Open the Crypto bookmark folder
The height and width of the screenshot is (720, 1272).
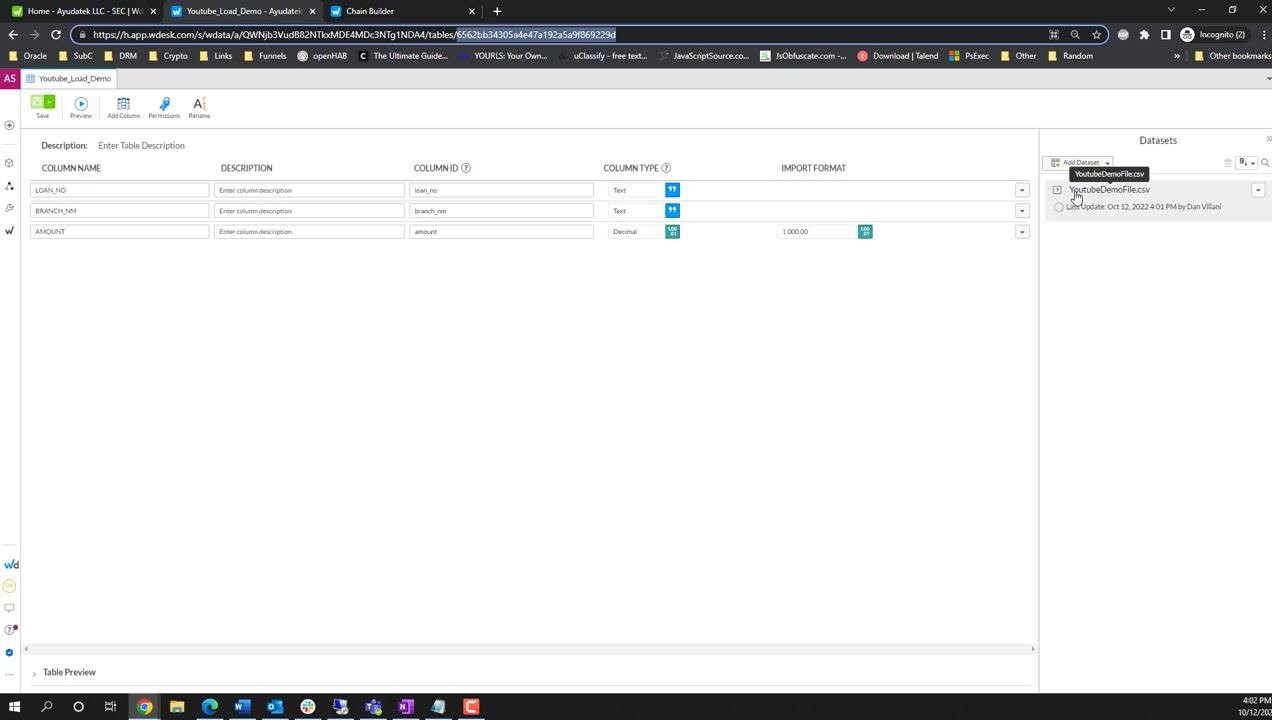point(168,56)
